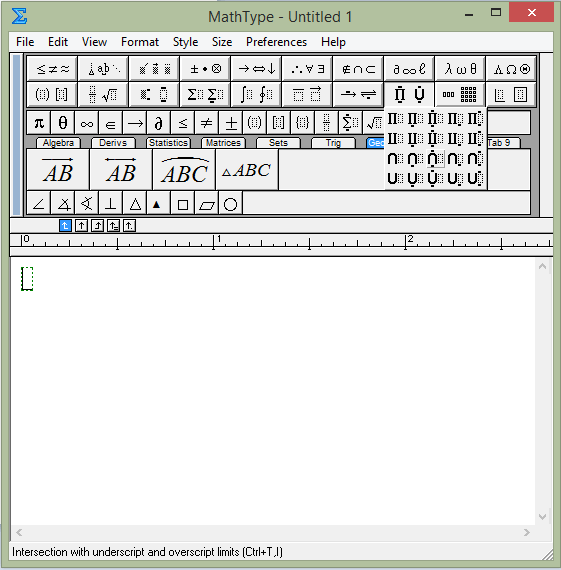561x570 pixels.
Task: Insert the ABC arc expression
Action: (x=184, y=169)
